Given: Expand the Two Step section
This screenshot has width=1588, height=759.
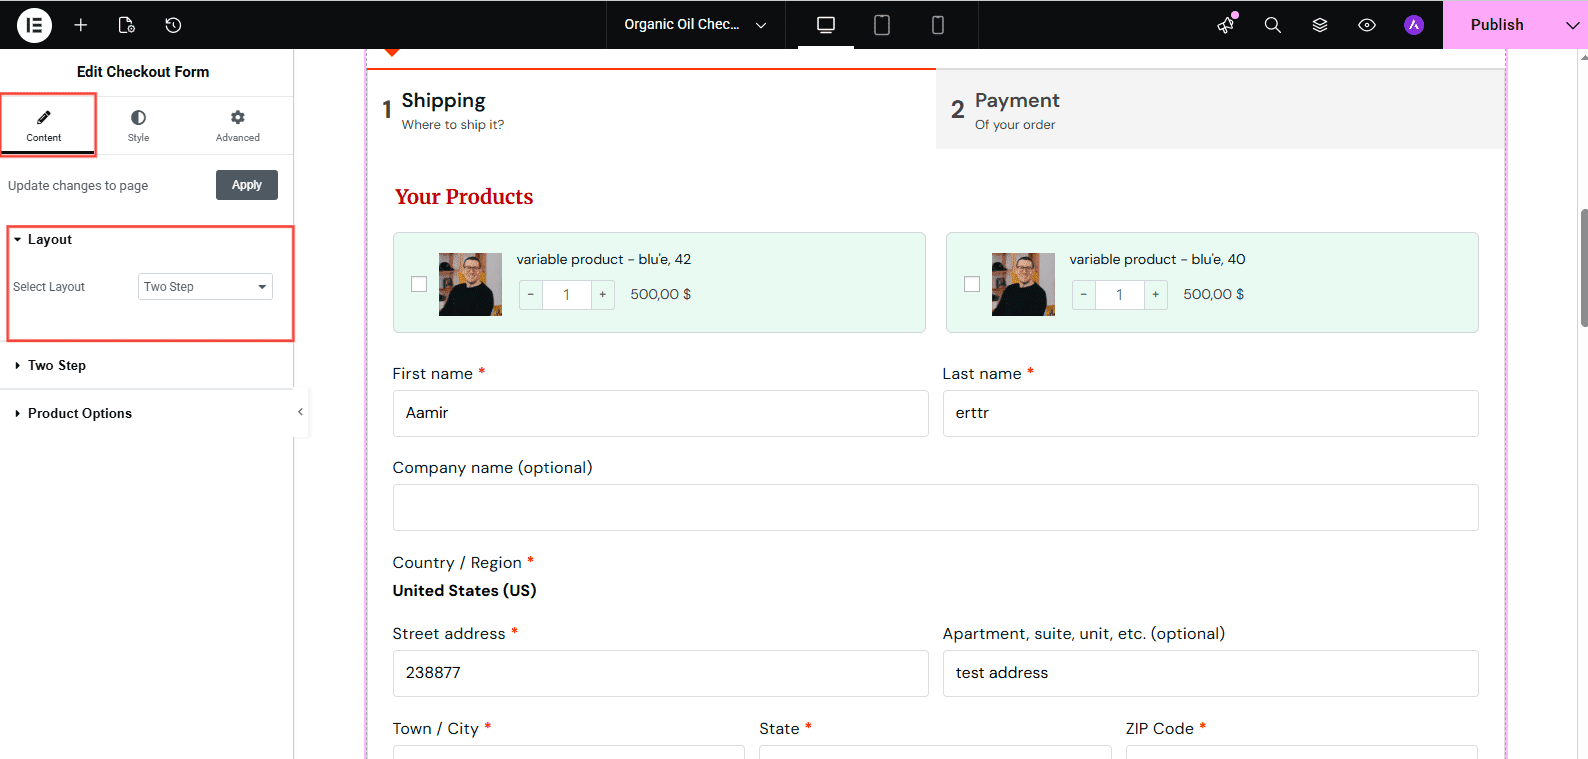Looking at the screenshot, I should [x=57, y=366].
